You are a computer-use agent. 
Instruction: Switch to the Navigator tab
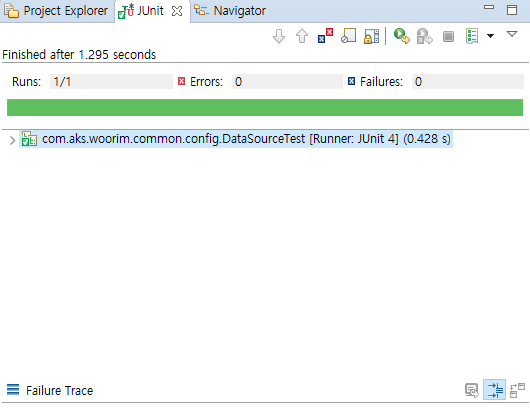tap(230, 11)
